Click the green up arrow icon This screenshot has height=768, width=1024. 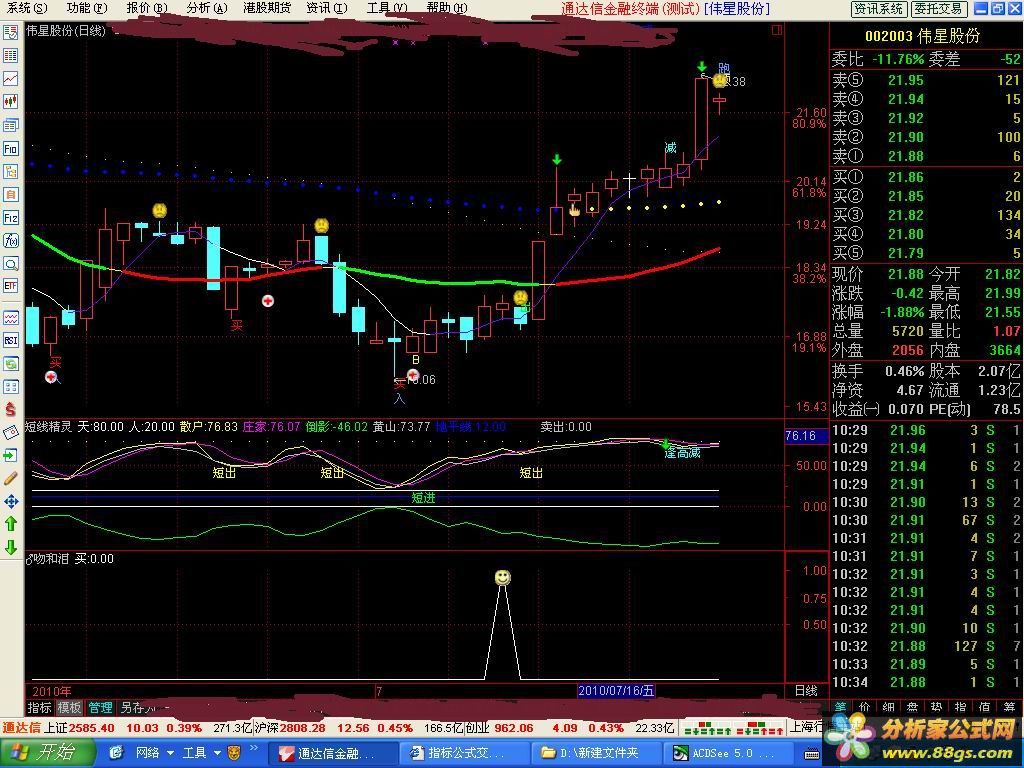pos(10,524)
